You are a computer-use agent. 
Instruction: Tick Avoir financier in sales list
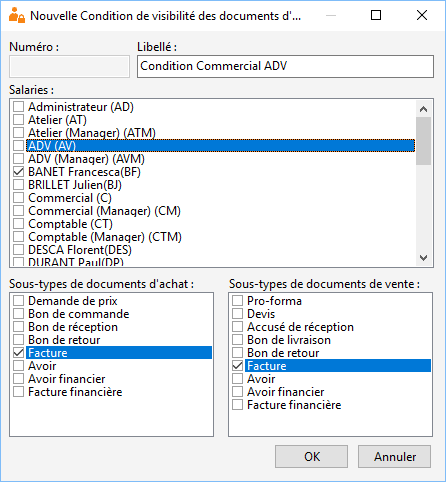pos(238,392)
